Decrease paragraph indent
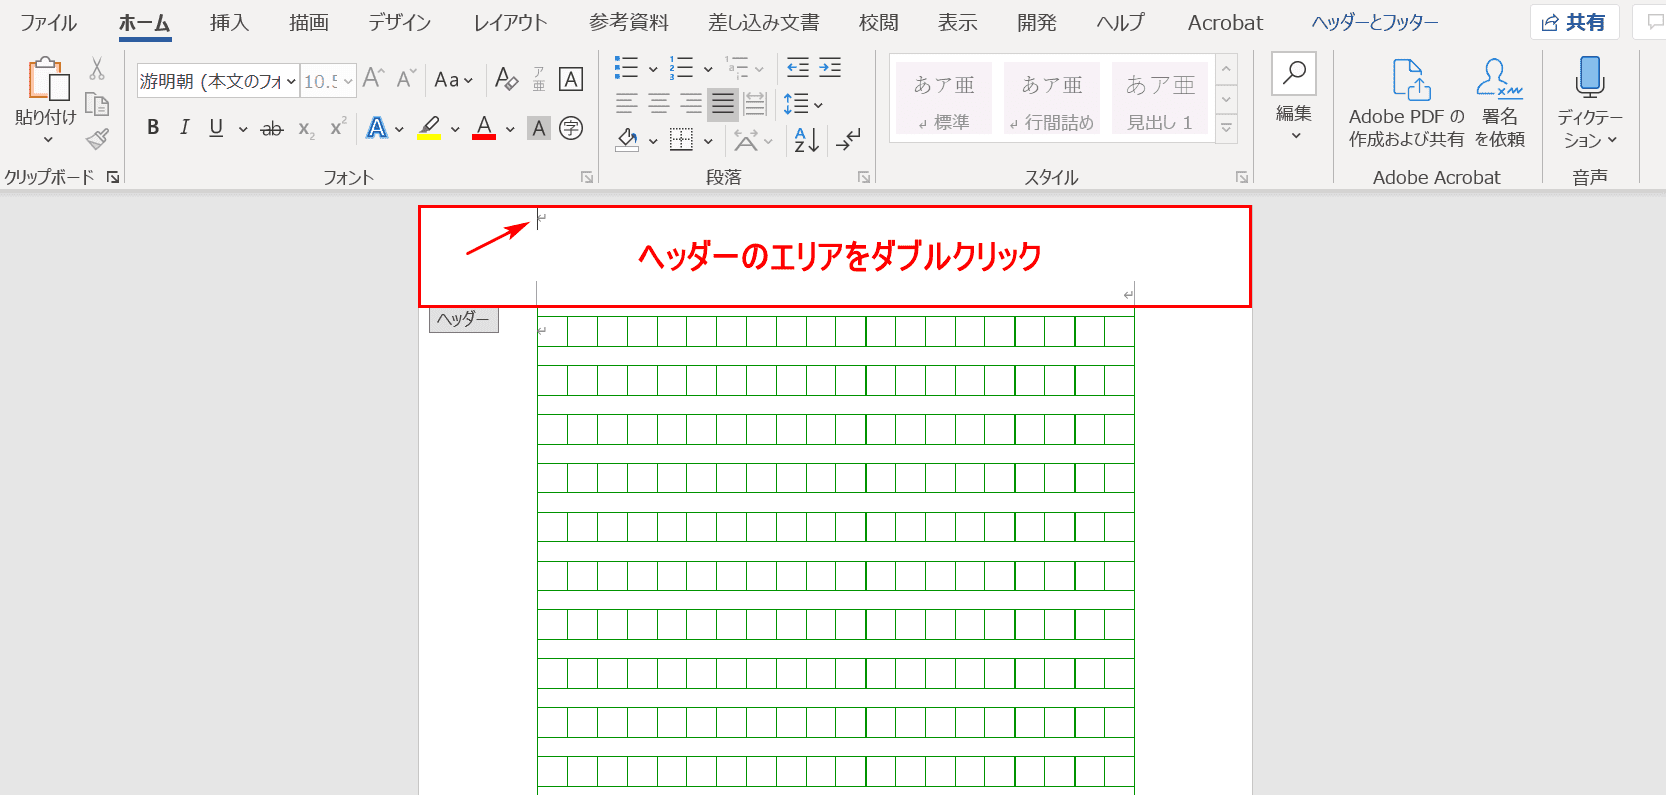 point(798,68)
